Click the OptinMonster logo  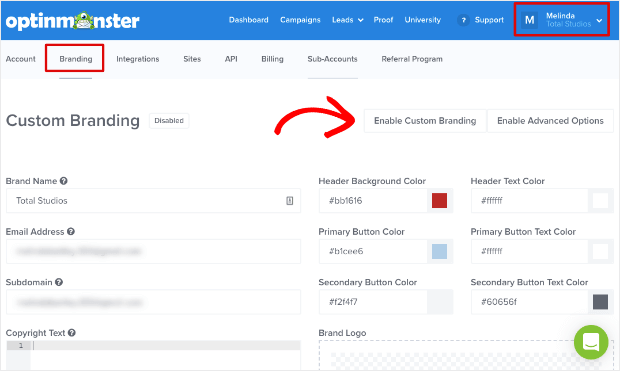72,21
